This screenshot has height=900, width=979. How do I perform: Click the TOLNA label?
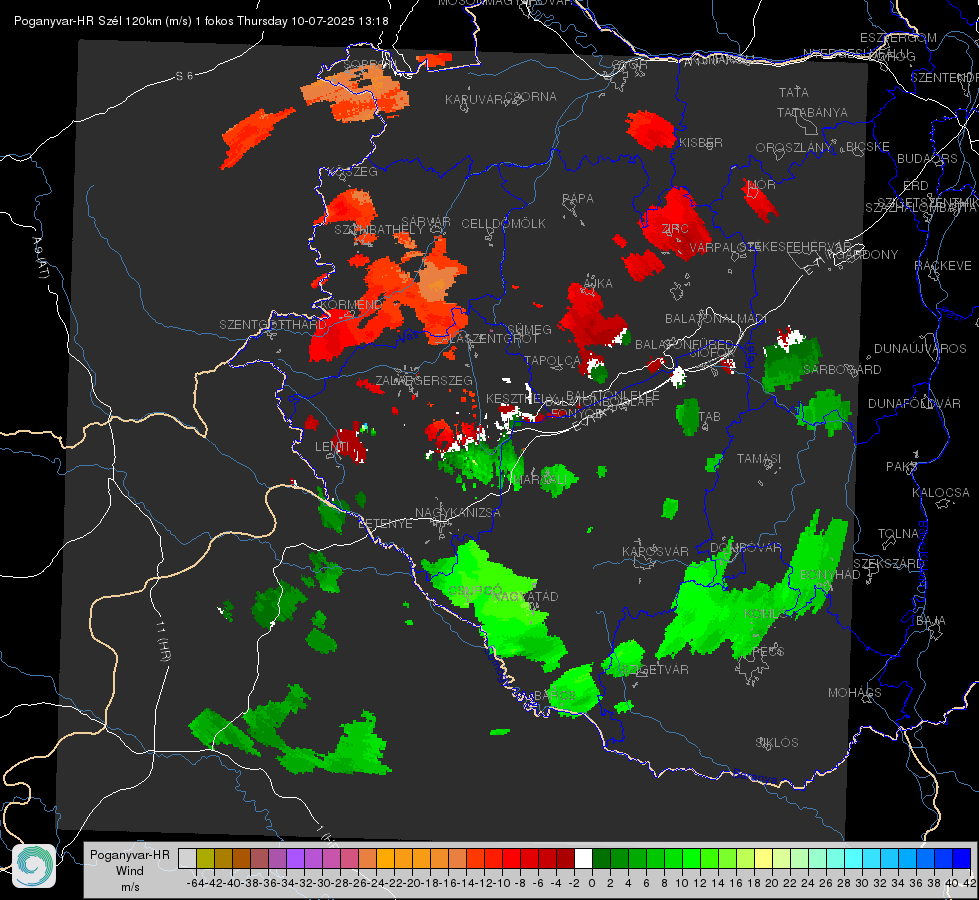click(x=898, y=534)
